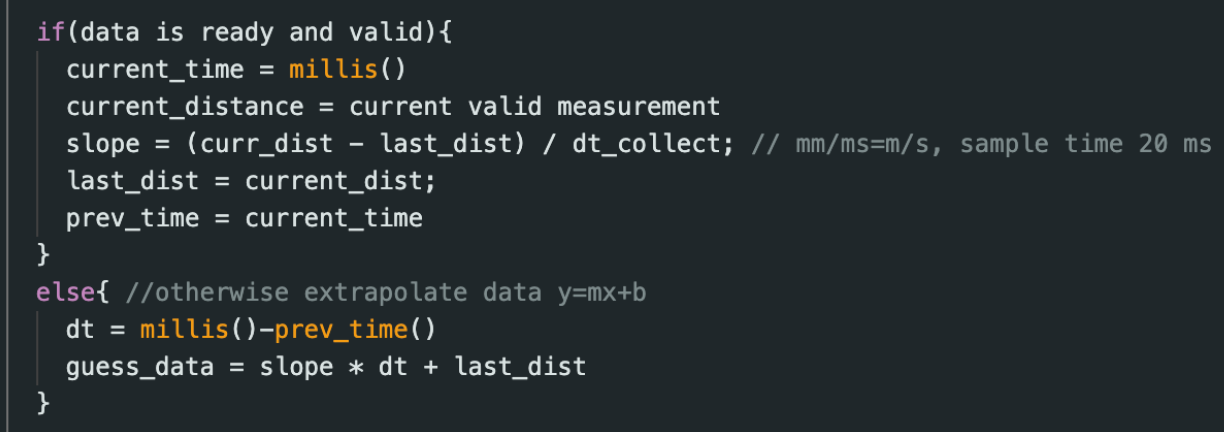Click the 'slope' variable in the division line
The height and width of the screenshot is (432, 1224).
(104, 143)
